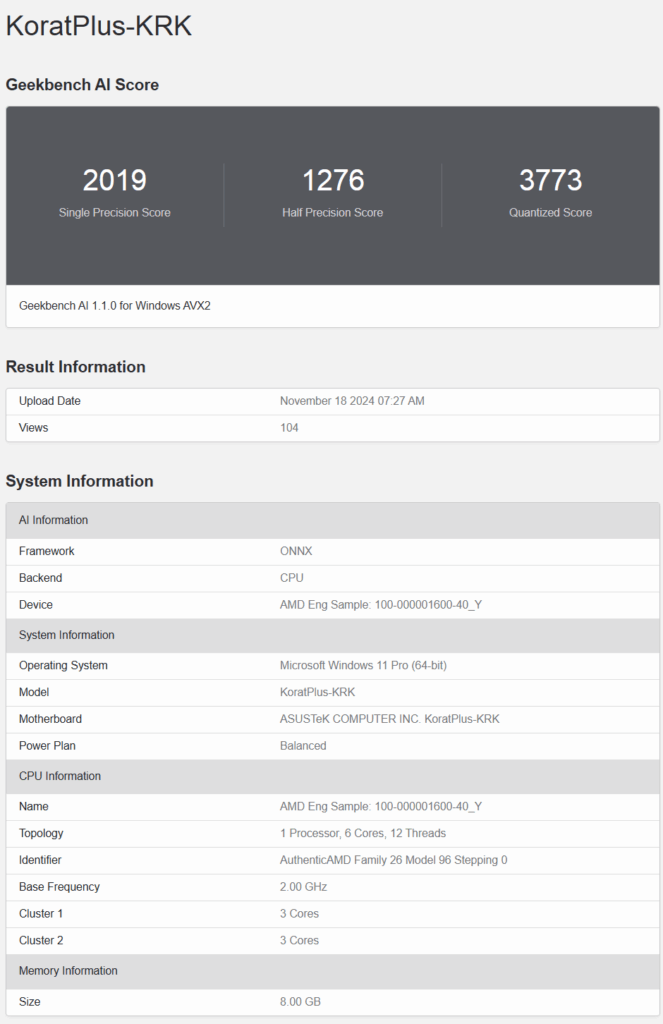Click the Views count 104
This screenshot has height=1024, width=663.
289,428
